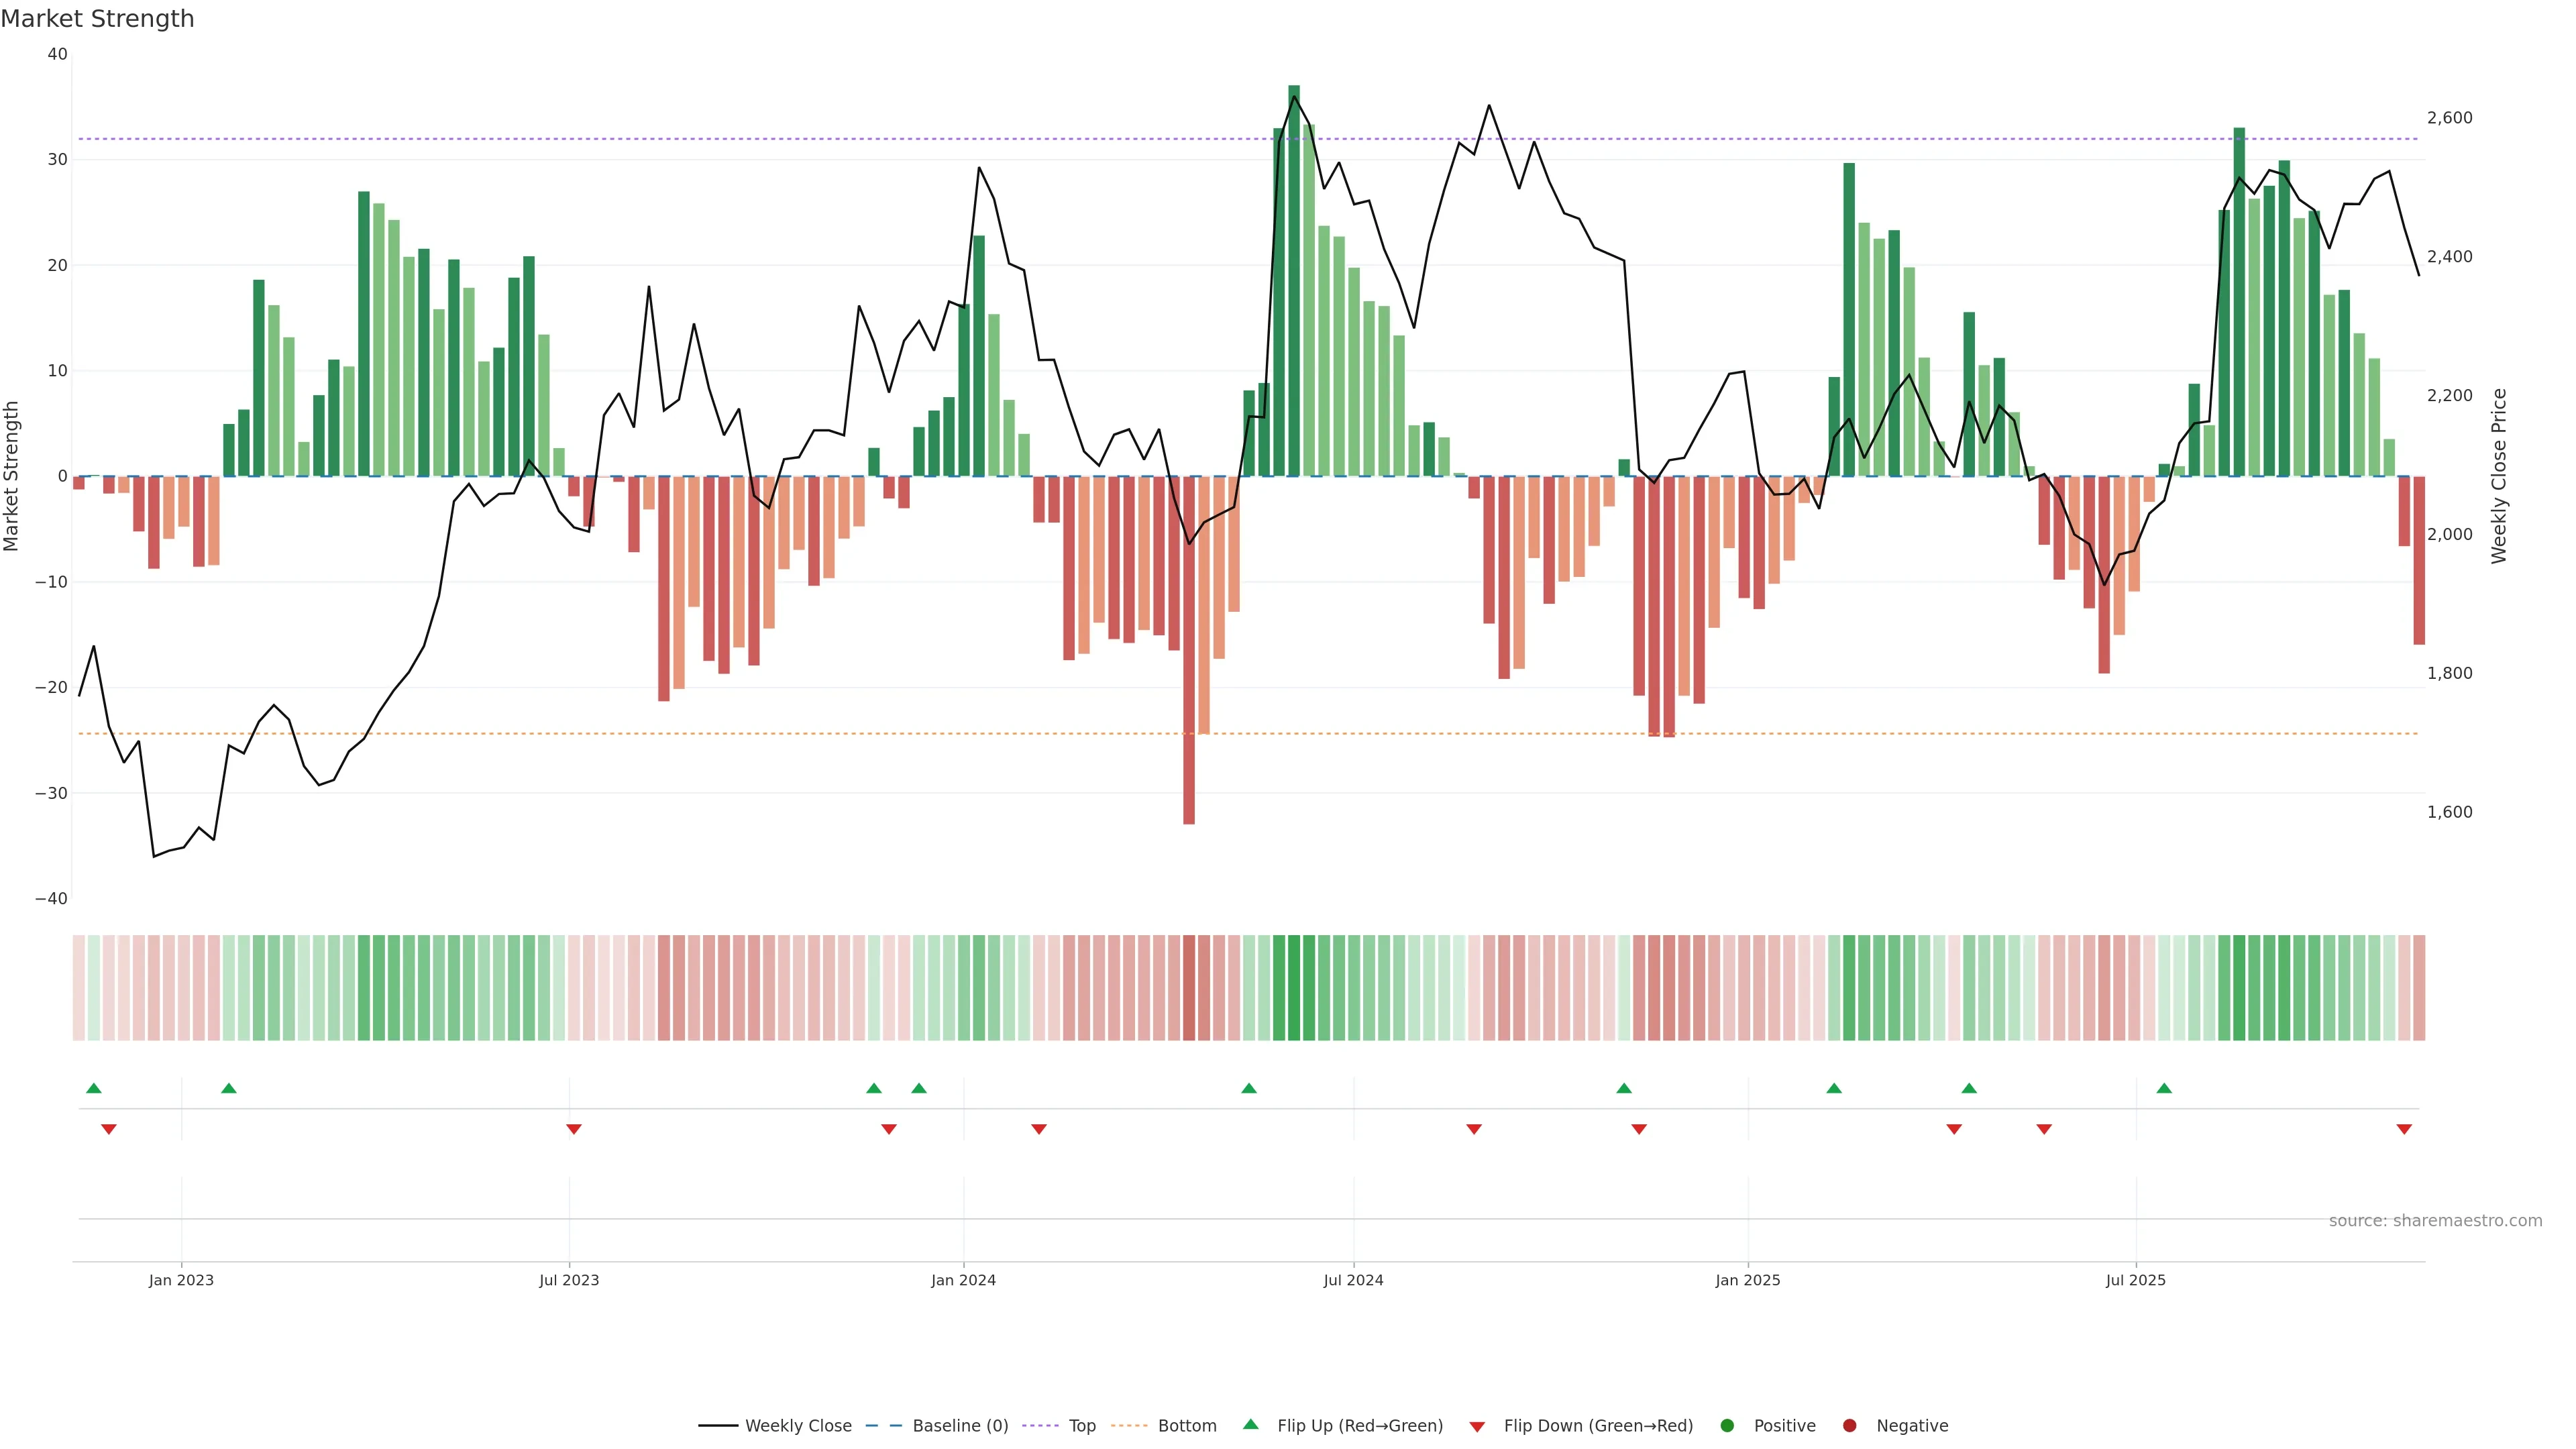Click the purple Top legend line icon

coord(1042,1426)
